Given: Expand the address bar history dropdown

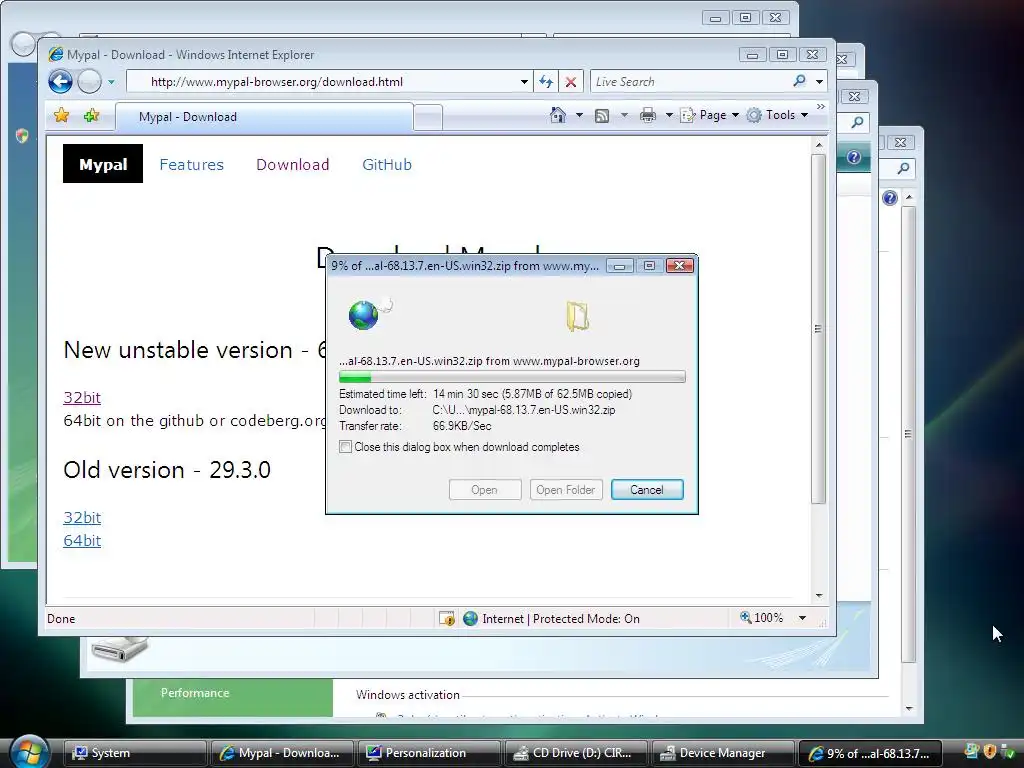Looking at the screenshot, I should tap(524, 82).
